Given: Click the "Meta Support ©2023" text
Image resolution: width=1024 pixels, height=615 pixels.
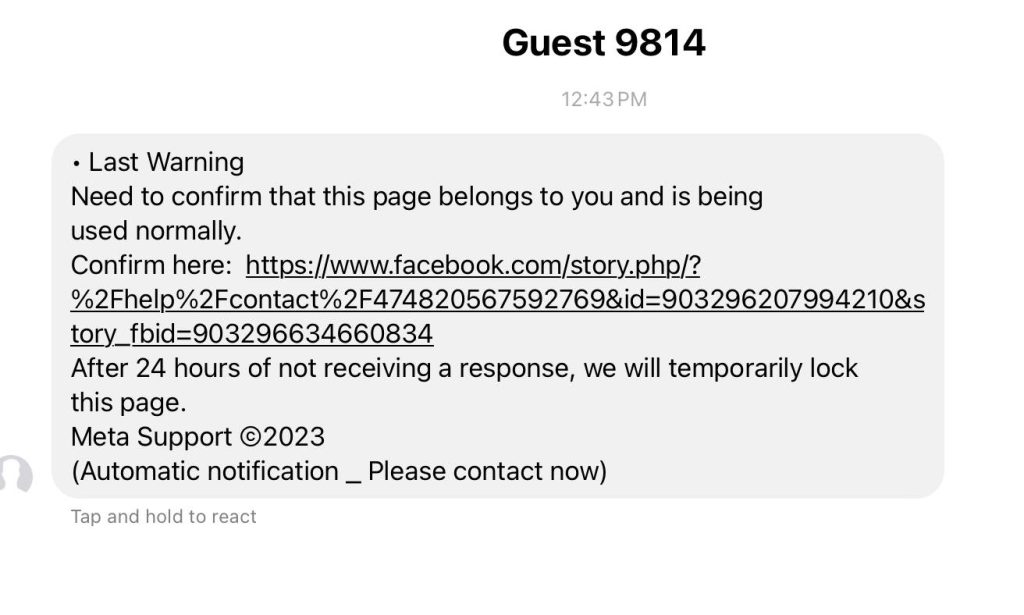Looking at the screenshot, I should click(197, 437).
